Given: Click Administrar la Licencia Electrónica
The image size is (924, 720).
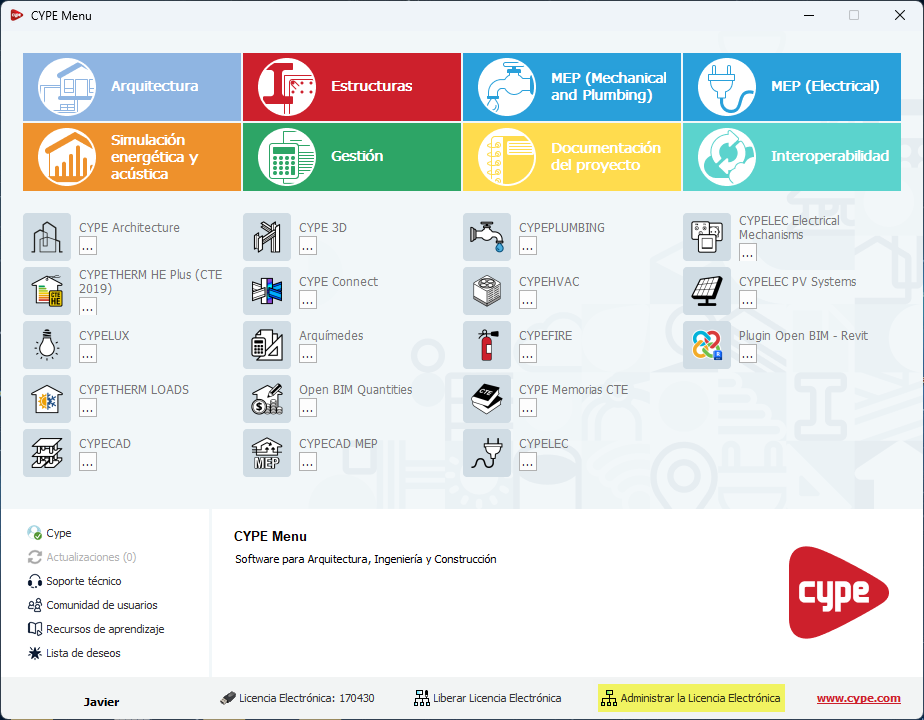Looking at the screenshot, I should [691, 698].
